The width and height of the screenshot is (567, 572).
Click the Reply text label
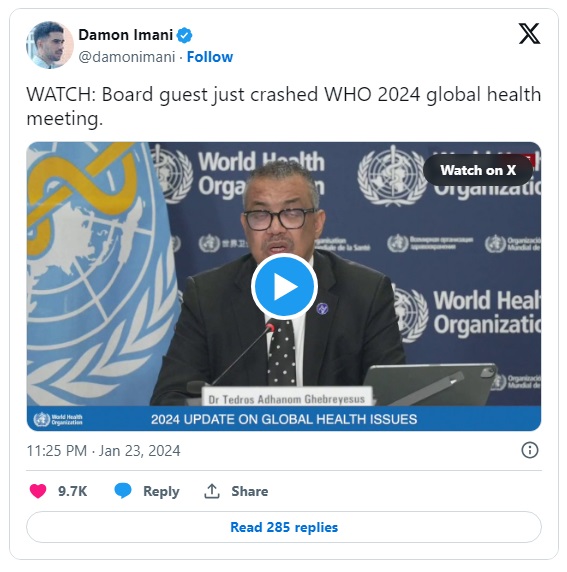coord(161,491)
